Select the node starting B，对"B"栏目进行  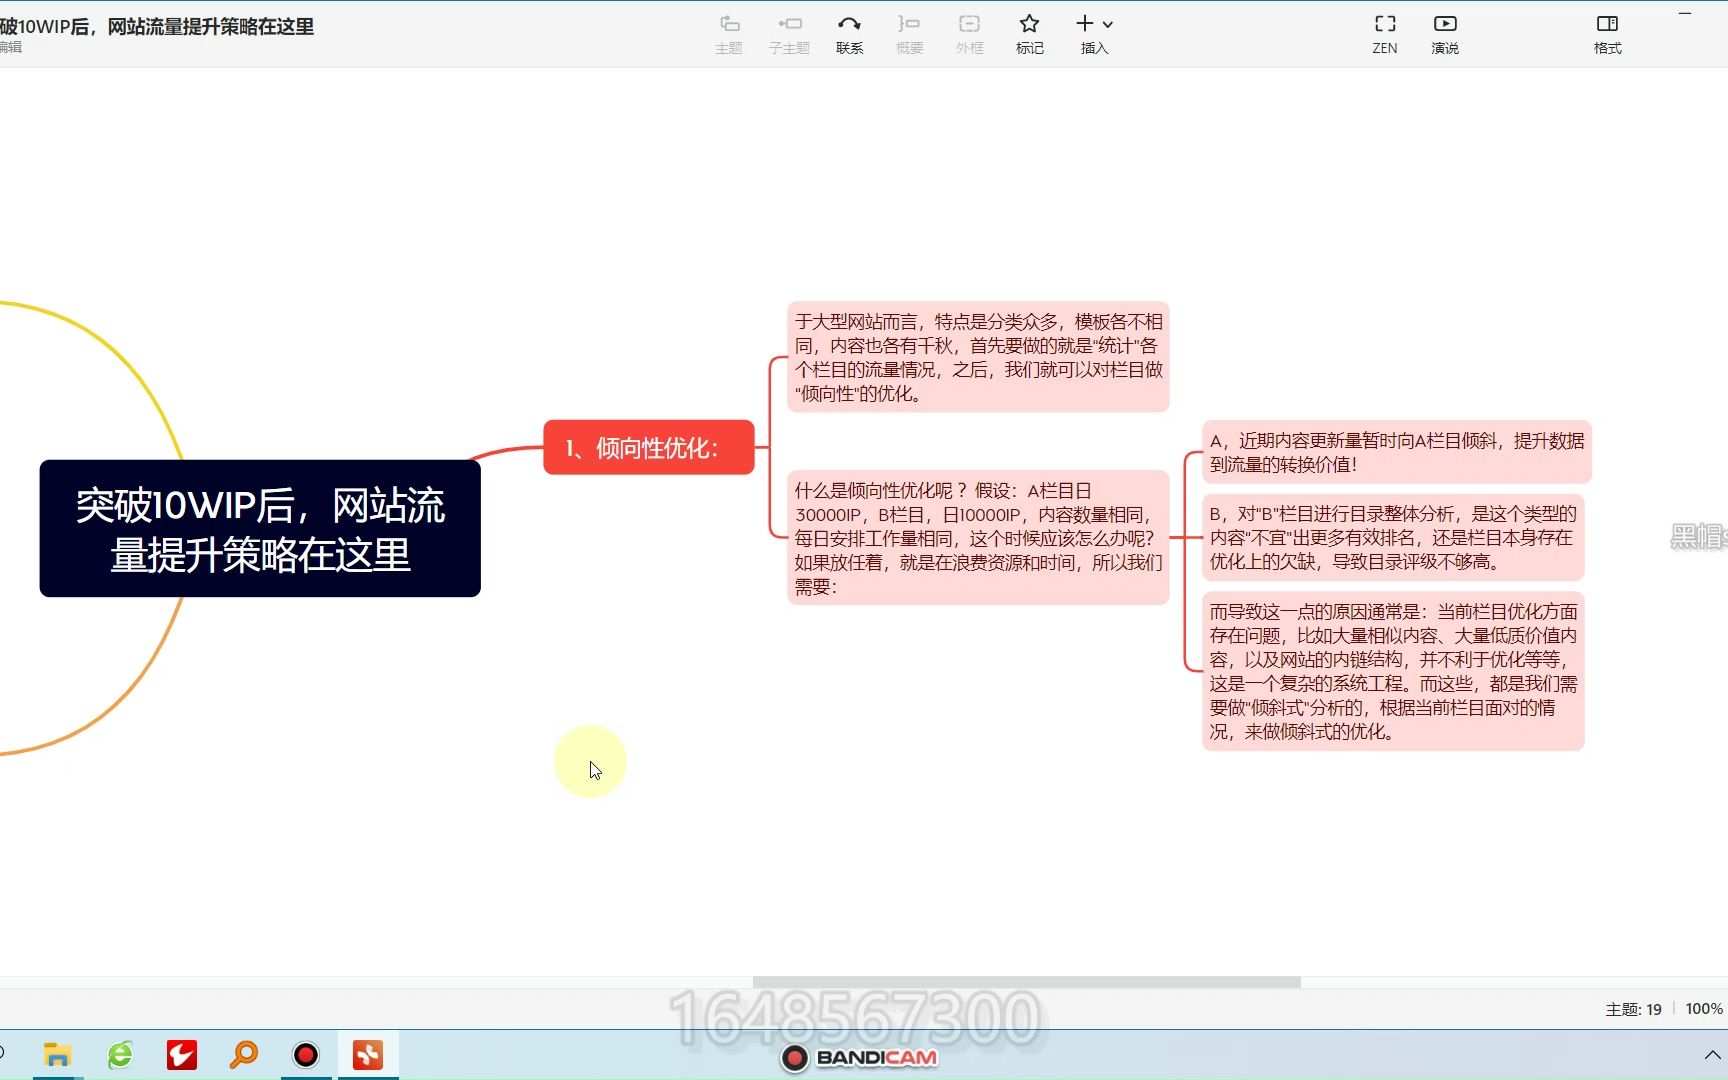point(1393,537)
